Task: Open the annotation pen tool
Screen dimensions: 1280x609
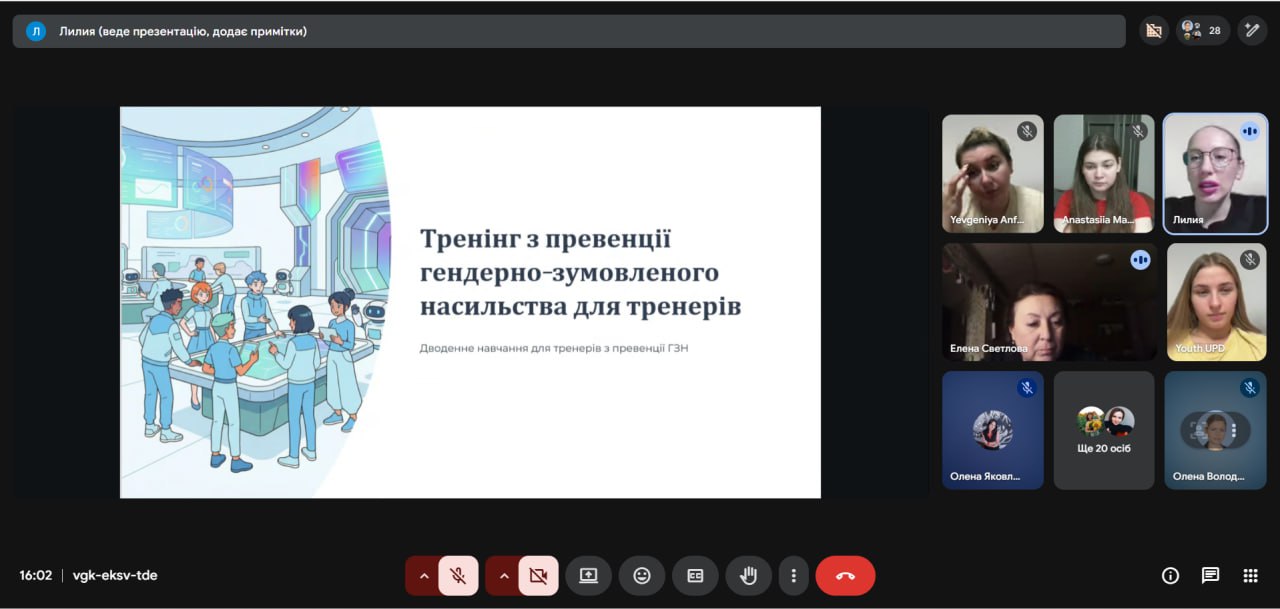Action: [1252, 30]
